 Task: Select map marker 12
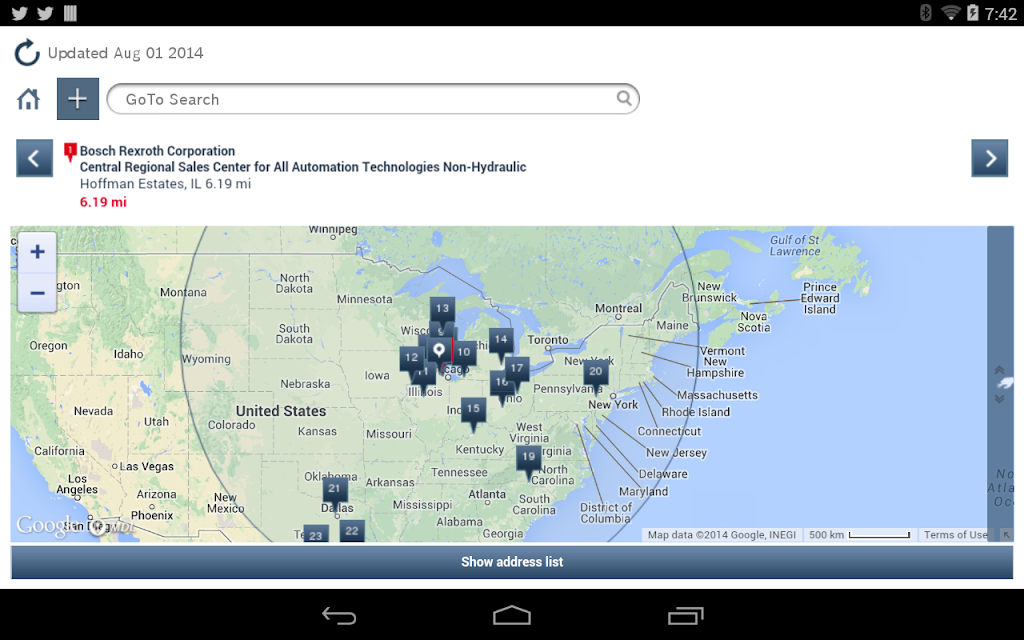click(411, 359)
